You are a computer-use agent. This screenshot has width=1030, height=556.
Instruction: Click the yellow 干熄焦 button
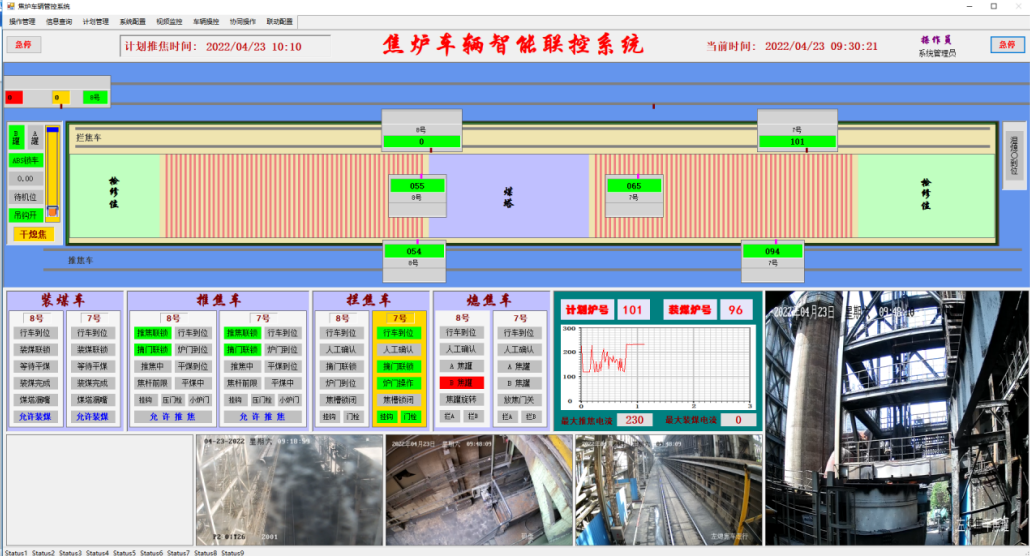[33, 234]
